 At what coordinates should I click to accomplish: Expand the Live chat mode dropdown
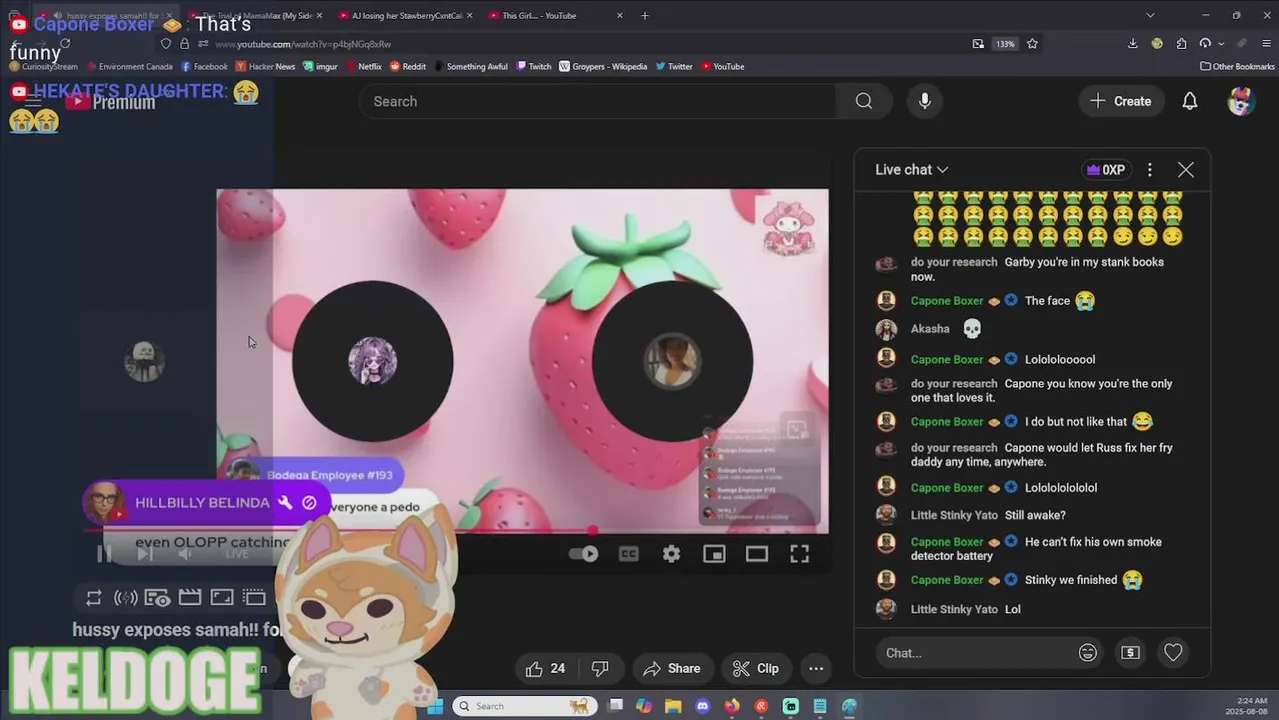(911, 170)
